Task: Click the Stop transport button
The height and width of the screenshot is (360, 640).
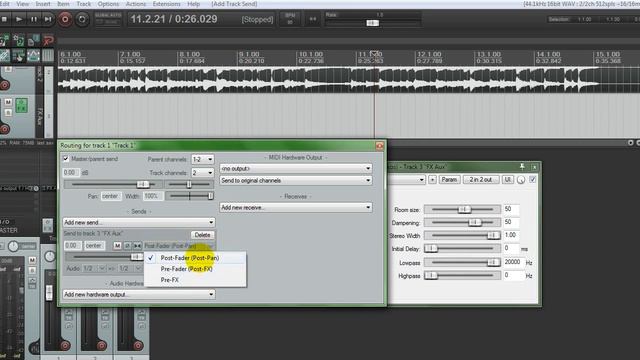Action: (x=4, y=19)
